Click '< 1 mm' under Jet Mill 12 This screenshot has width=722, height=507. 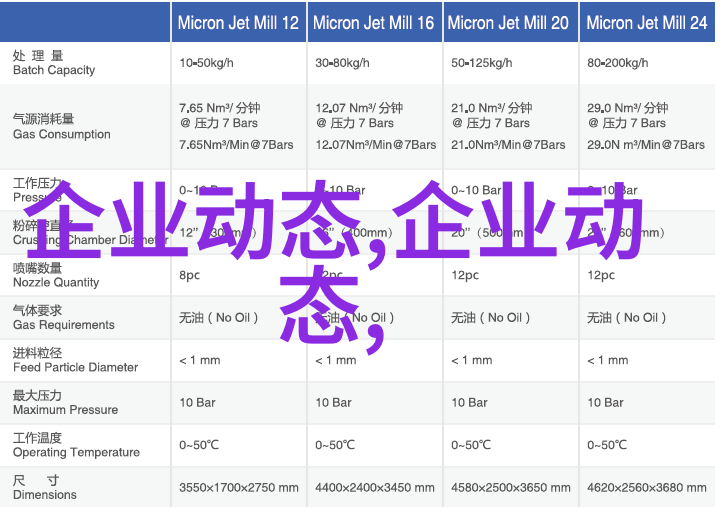tap(199, 360)
